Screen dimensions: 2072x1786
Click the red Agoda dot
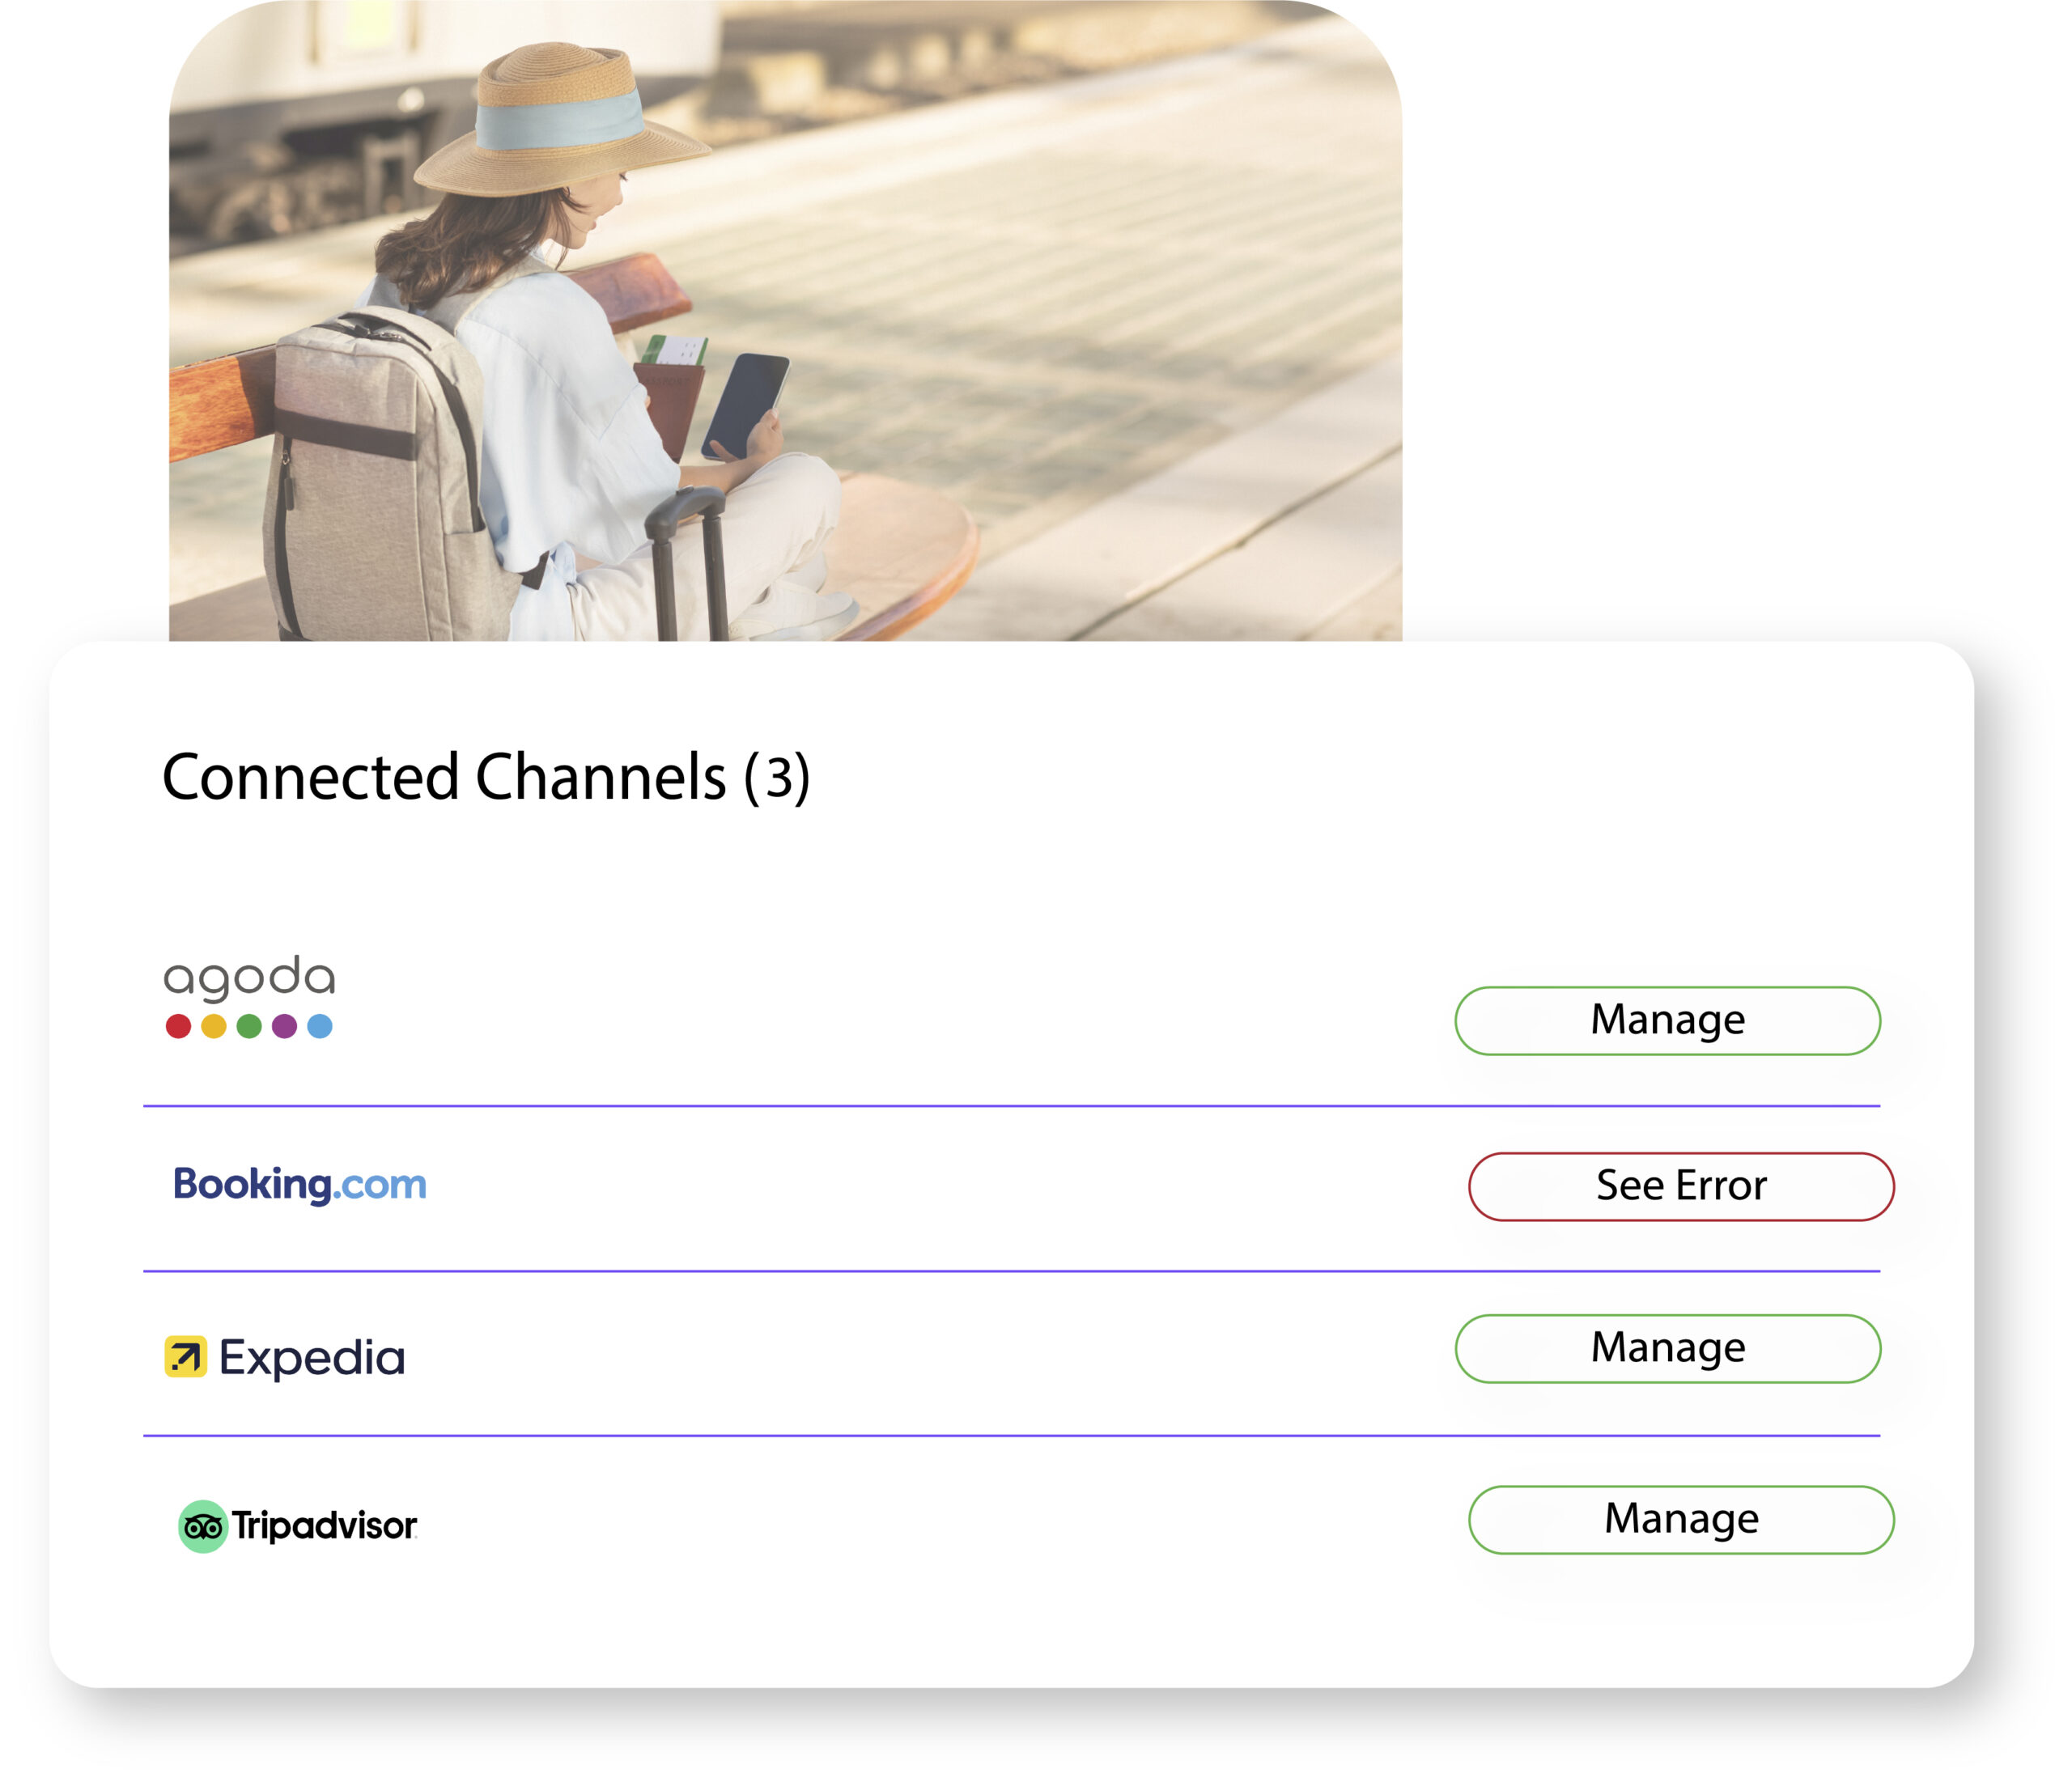pyautogui.click(x=178, y=1026)
